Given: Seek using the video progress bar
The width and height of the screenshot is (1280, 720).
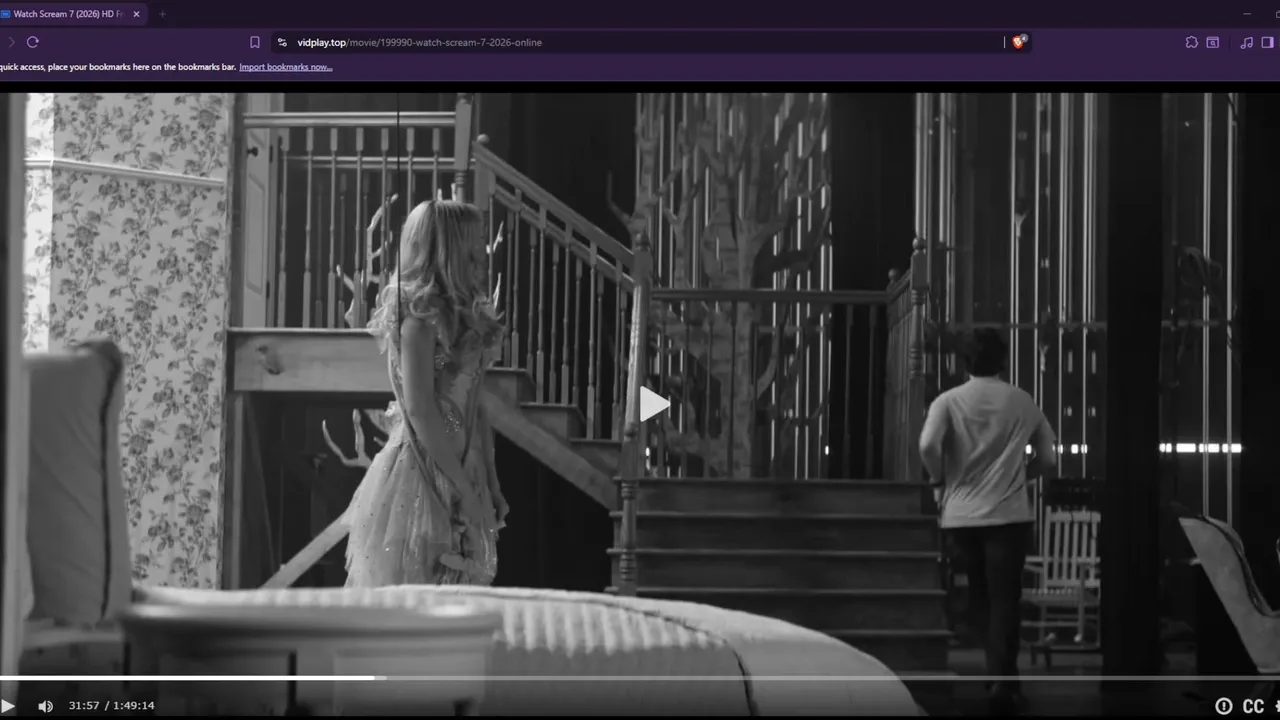Looking at the screenshot, I should click(x=640, y=677).
